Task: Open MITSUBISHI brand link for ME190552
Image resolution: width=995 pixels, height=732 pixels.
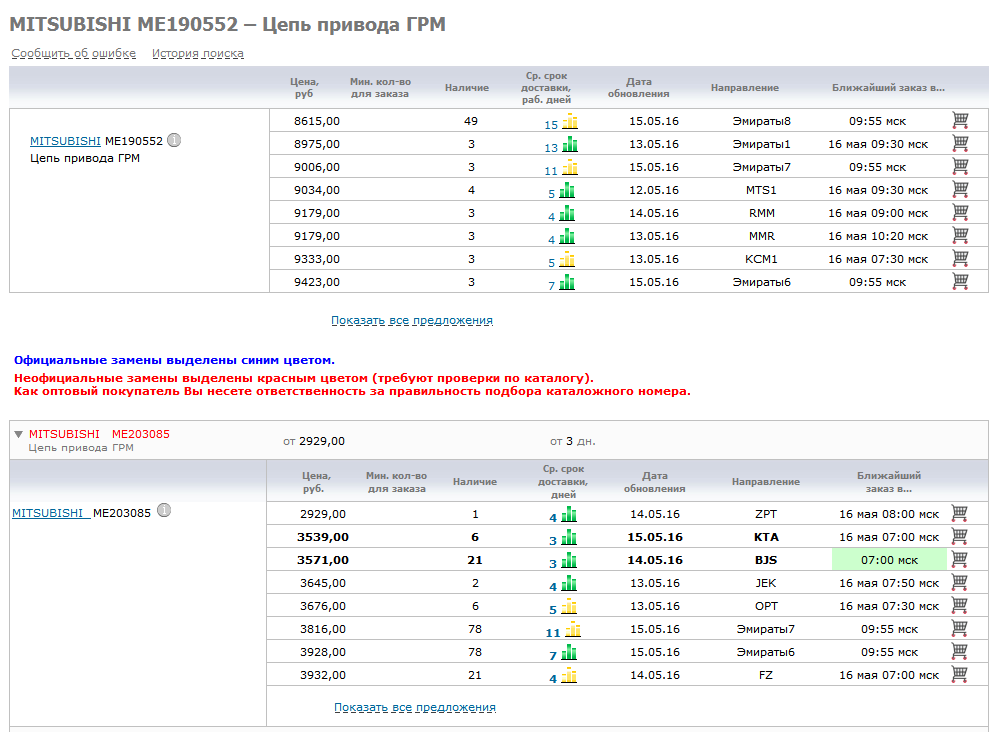Action: tap(65, 141)
